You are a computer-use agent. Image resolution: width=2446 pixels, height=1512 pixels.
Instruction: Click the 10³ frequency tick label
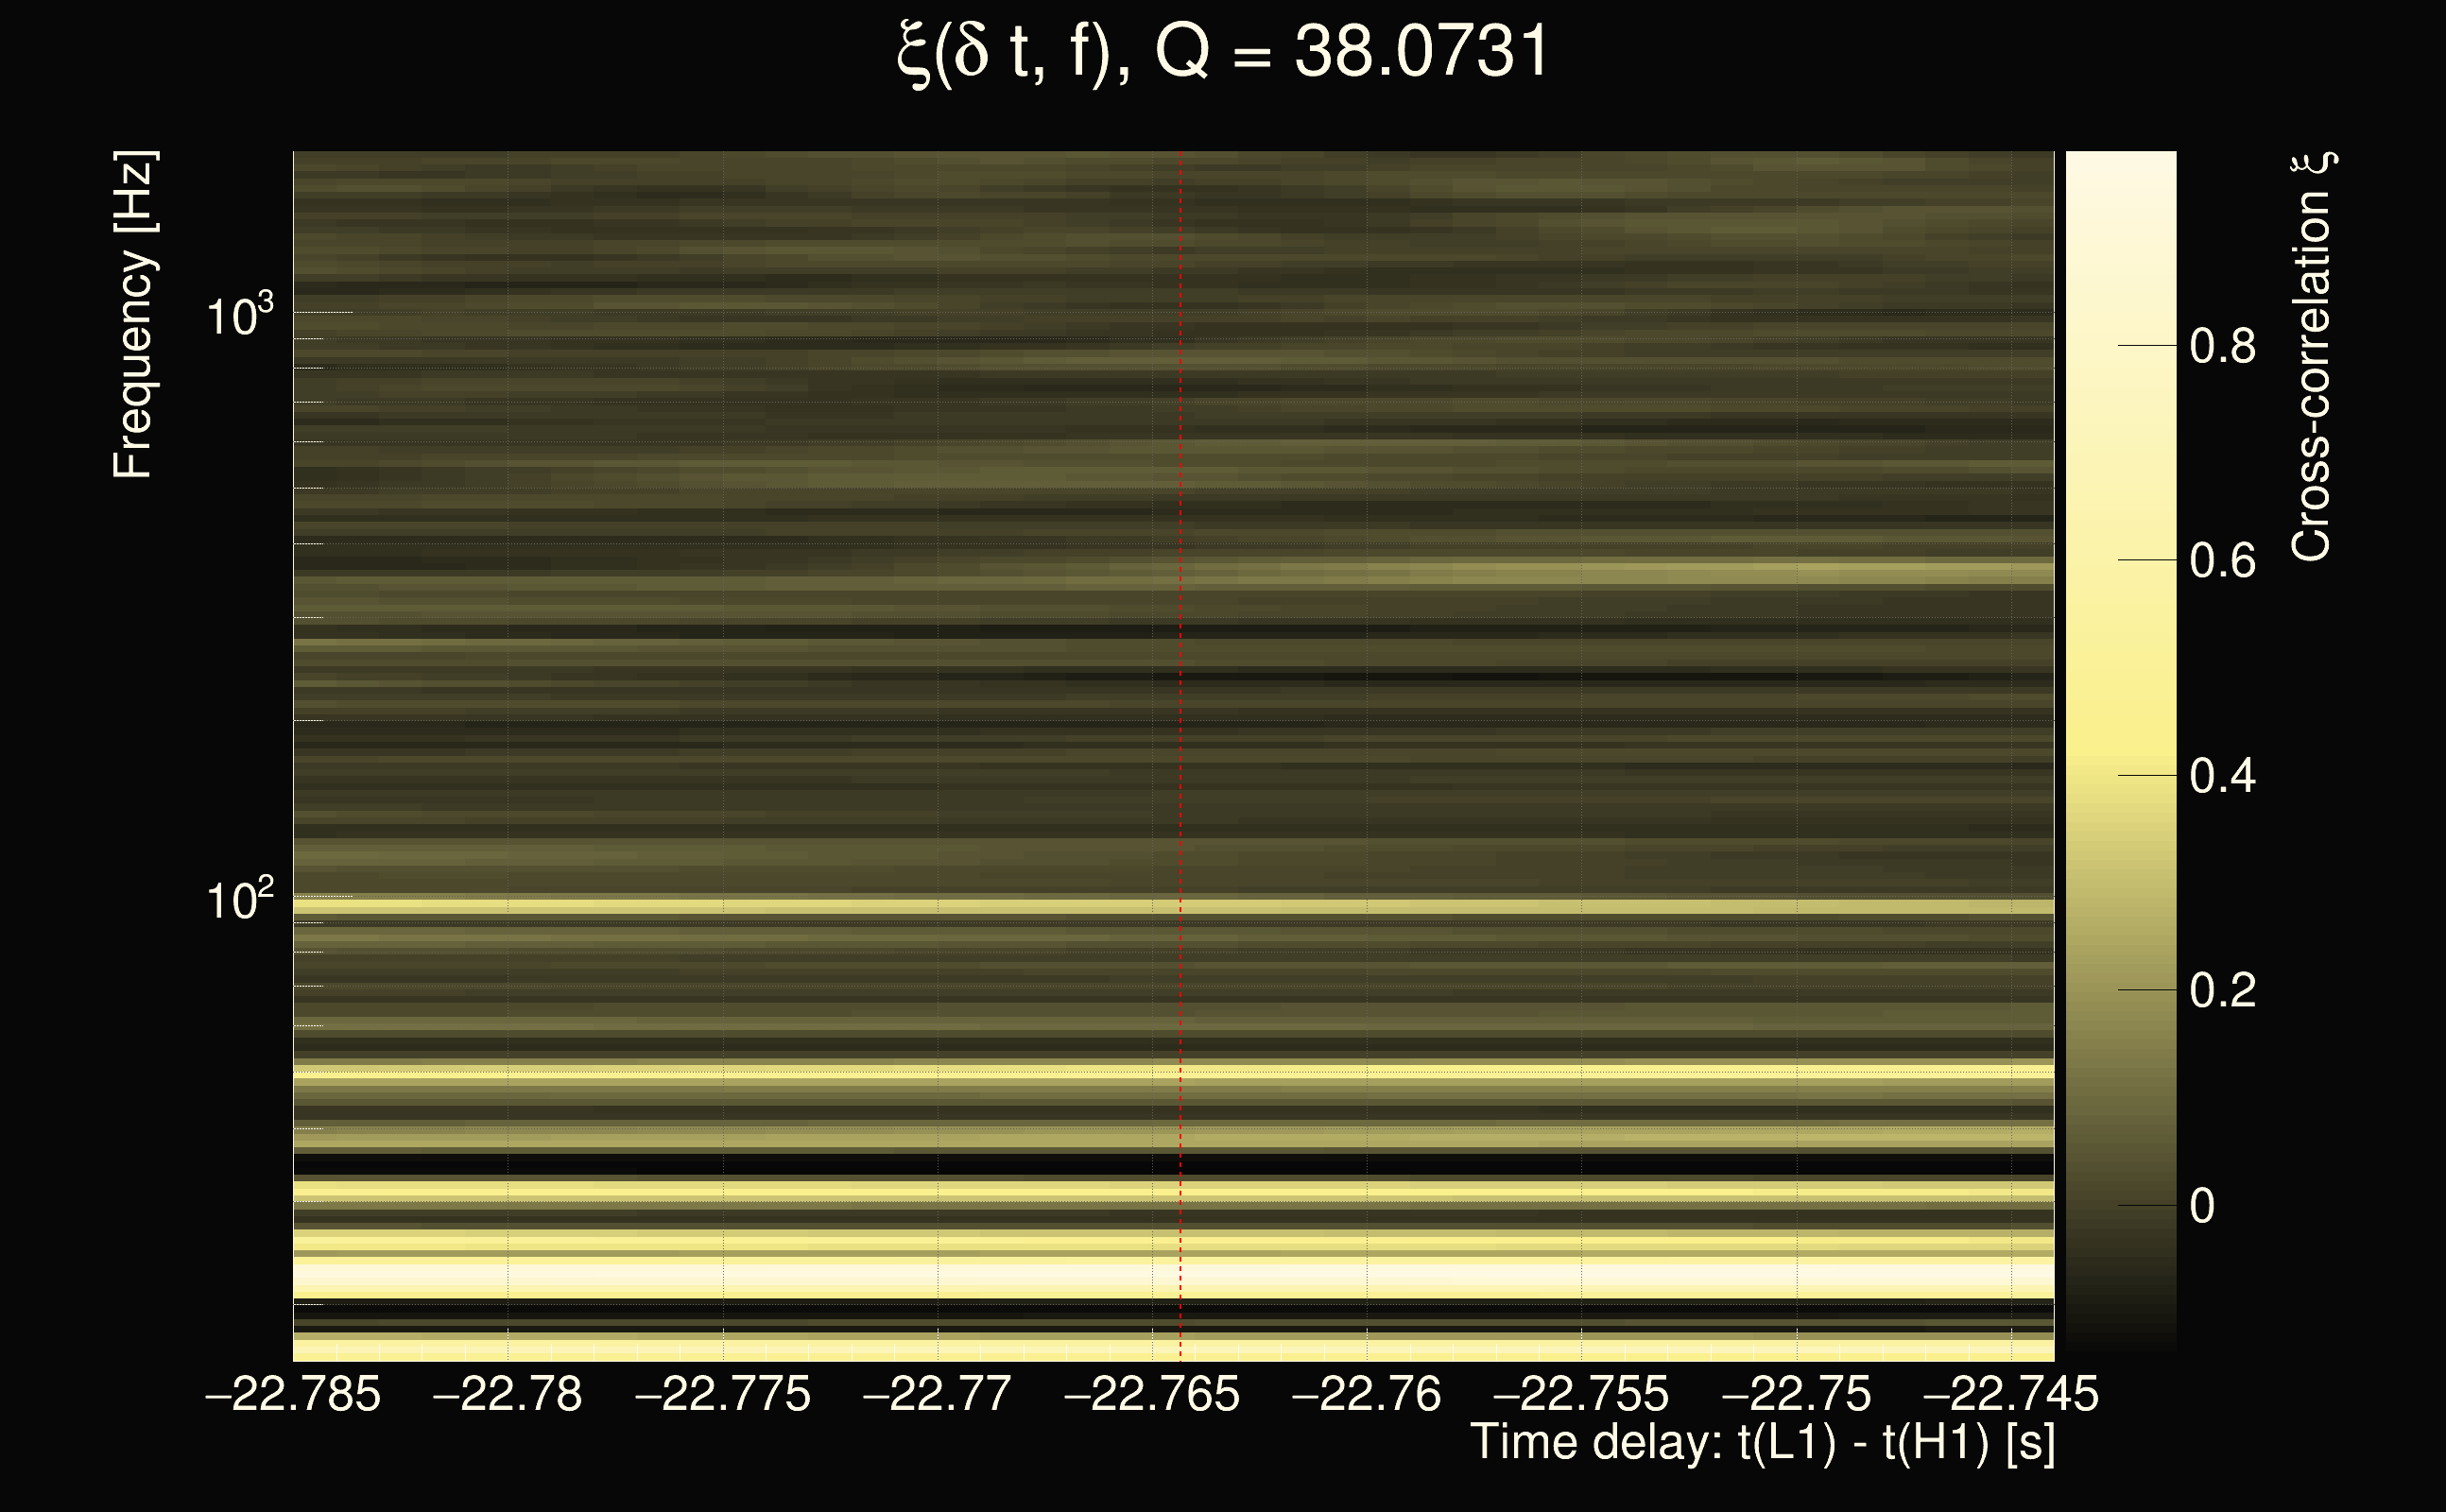click(x=239, y=316)
